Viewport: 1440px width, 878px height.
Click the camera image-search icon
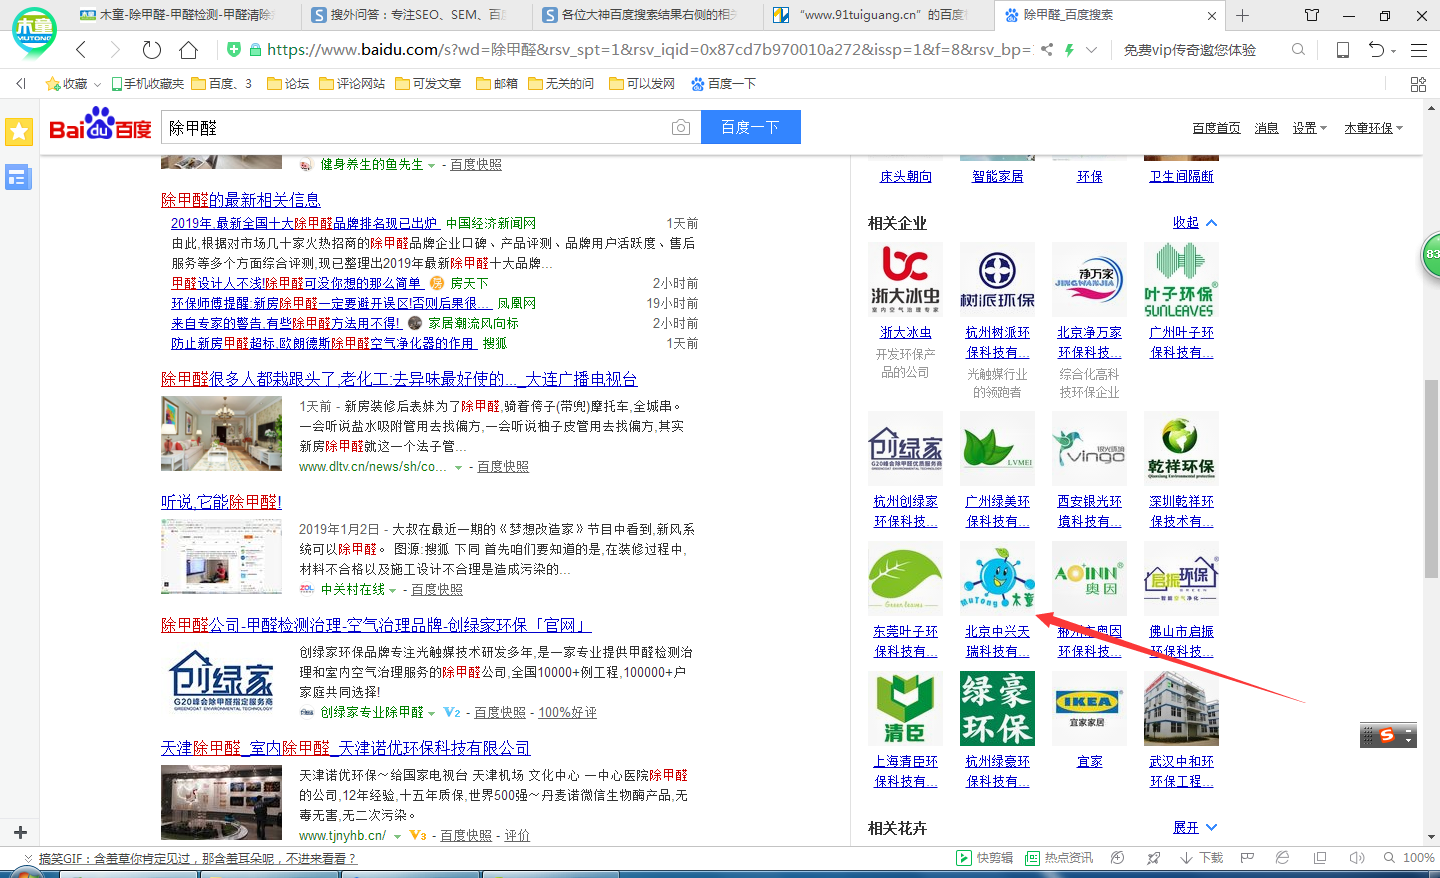[681, 127]
